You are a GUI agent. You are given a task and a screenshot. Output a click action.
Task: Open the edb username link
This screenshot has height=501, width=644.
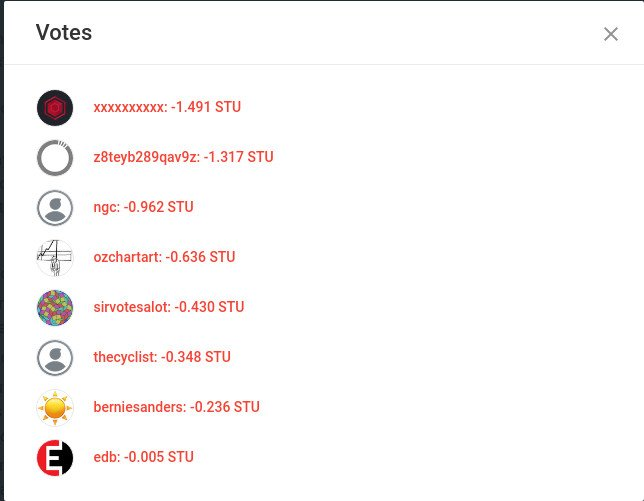click(x=106, y=457)
